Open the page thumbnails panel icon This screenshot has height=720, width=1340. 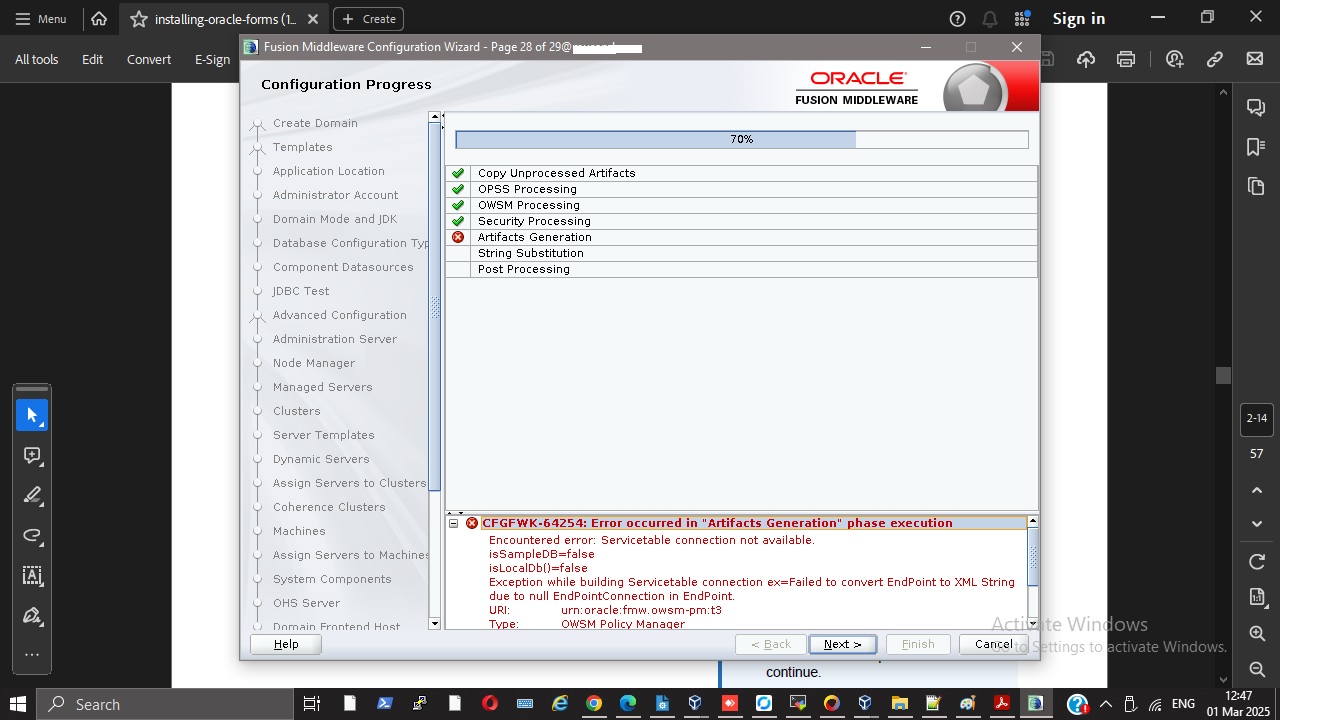pyautogui.click(x=1256, y=186)
